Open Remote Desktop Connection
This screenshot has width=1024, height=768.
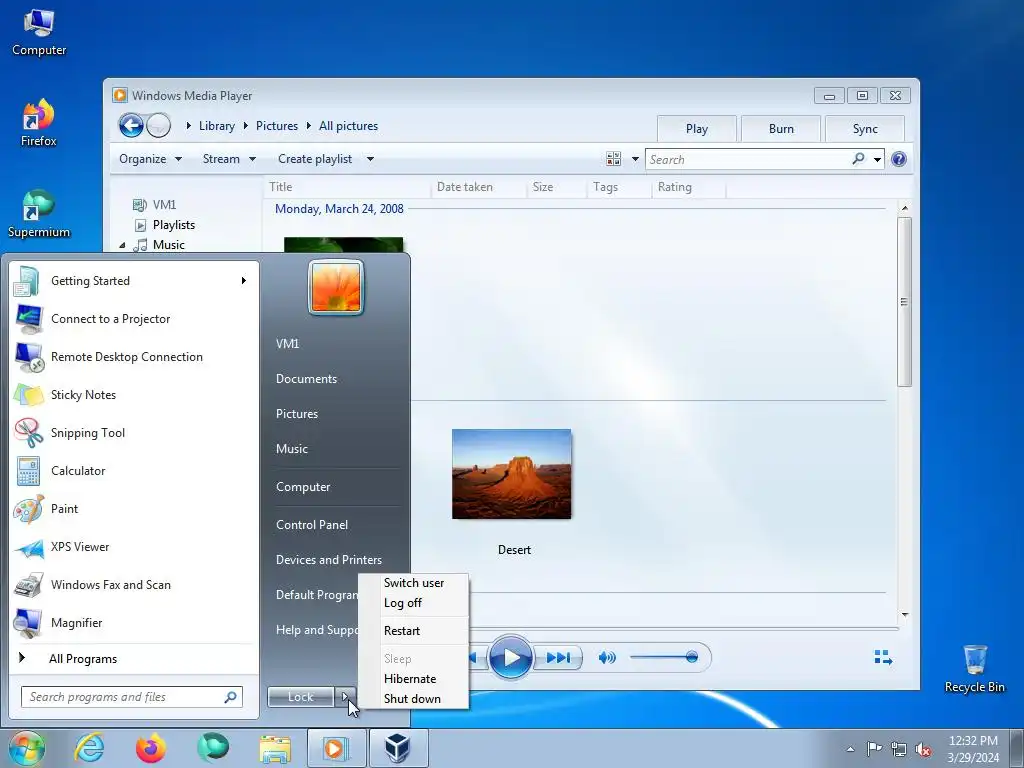pyautogui.click(x=134, y=357)
